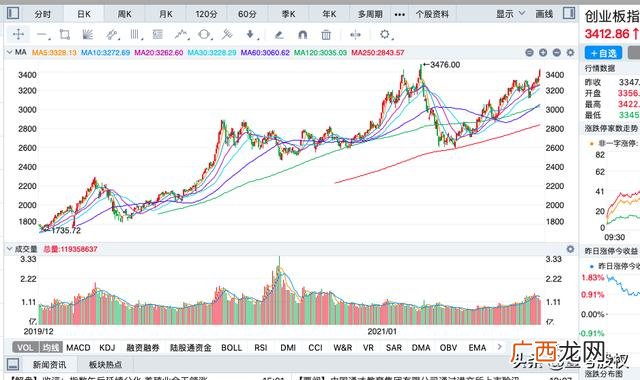Viewport: 640px width, 380px height.
Task: Select the straight line drawing tool
Action: (43, 35)
